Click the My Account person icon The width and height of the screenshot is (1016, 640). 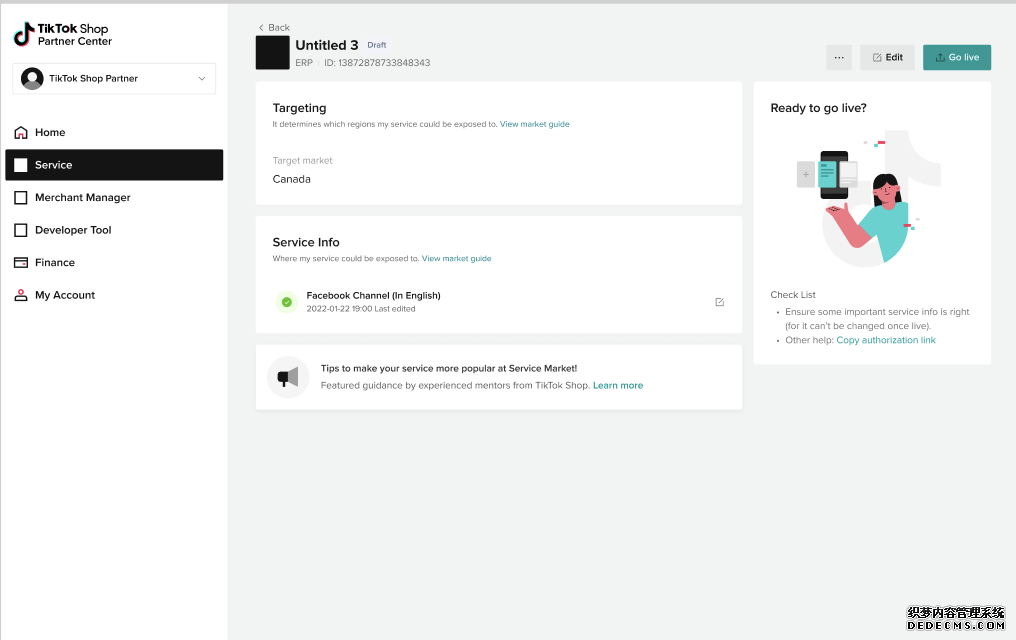[x=21, y=296]
